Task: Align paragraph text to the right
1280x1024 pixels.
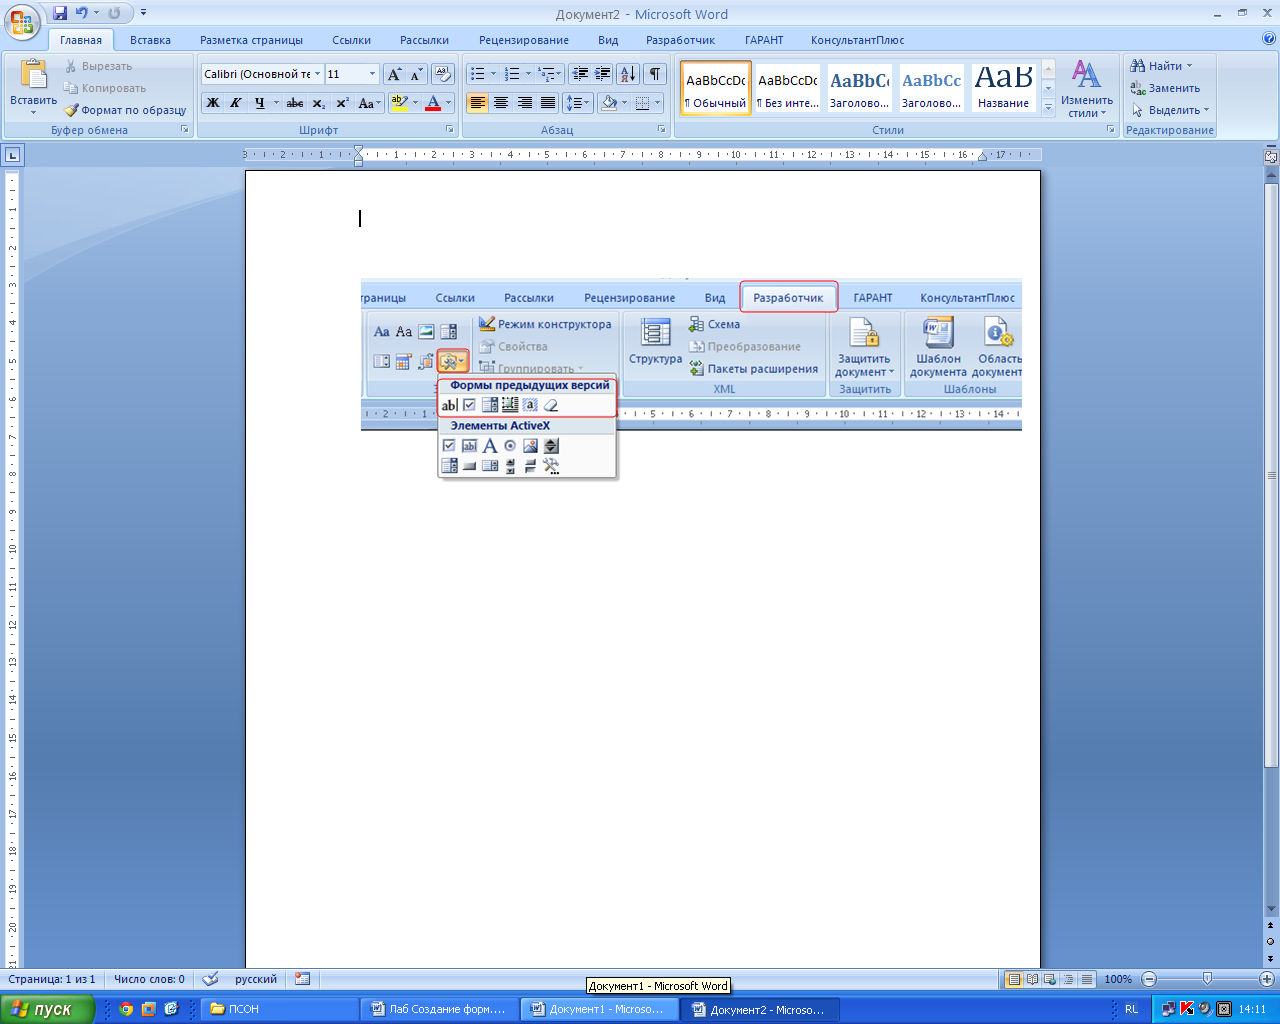Action: (524, 102)
